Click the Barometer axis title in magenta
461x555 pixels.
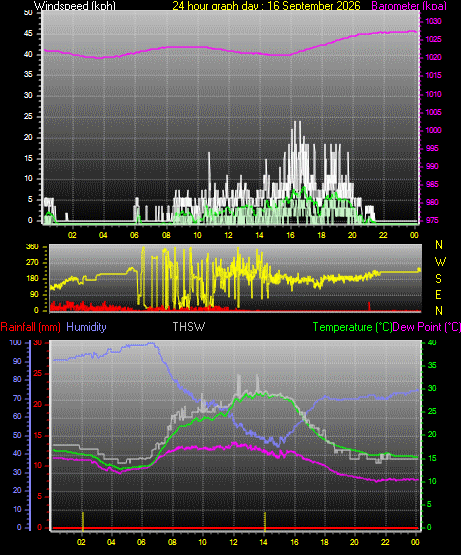[x=409, y=5]
